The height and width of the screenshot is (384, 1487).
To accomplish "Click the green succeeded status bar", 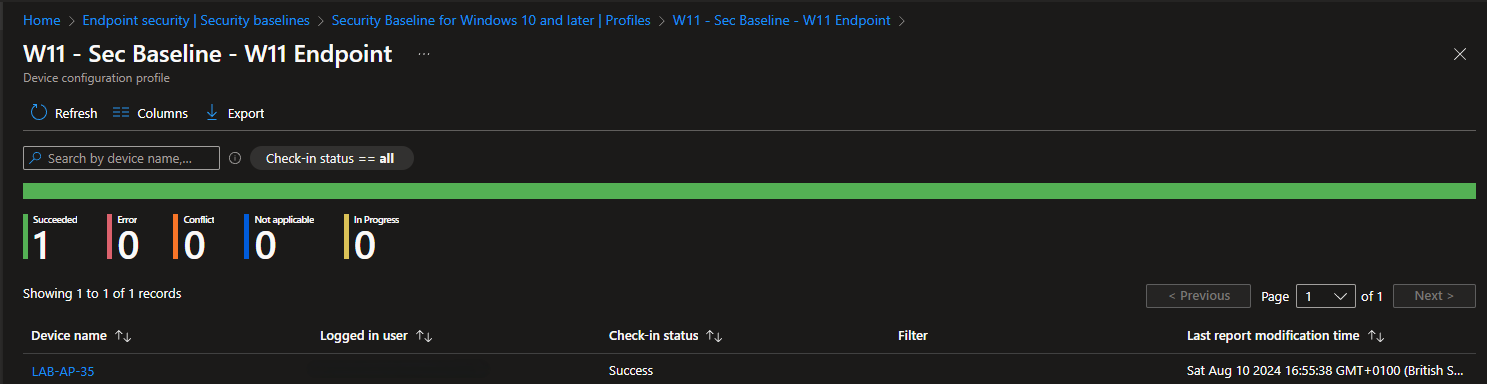I will pyautogui.click(x=749, y=191).
